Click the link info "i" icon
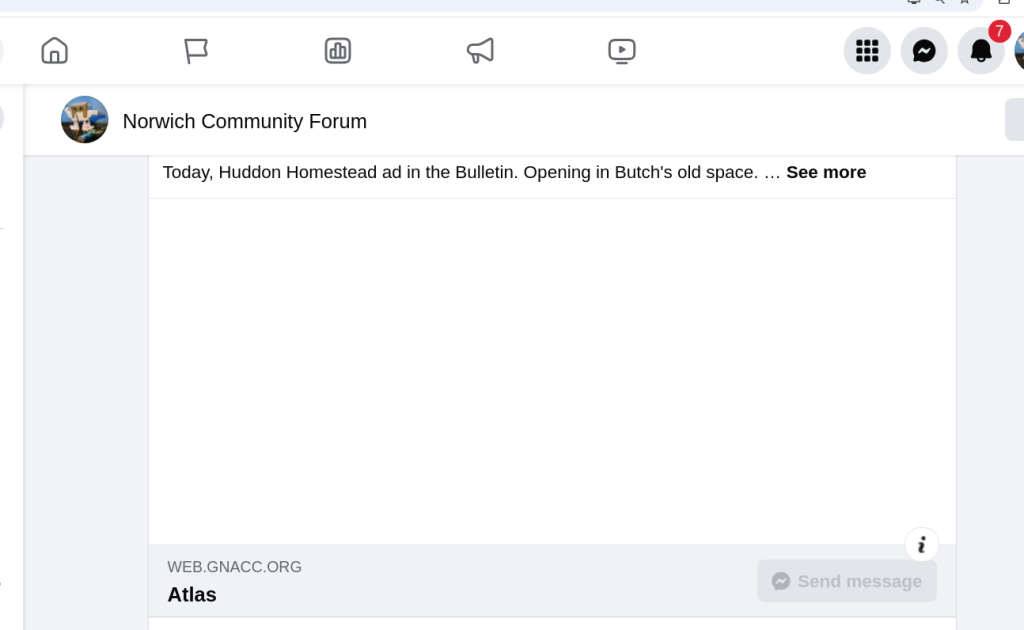The image size is (1024, 630). (921, 545)
